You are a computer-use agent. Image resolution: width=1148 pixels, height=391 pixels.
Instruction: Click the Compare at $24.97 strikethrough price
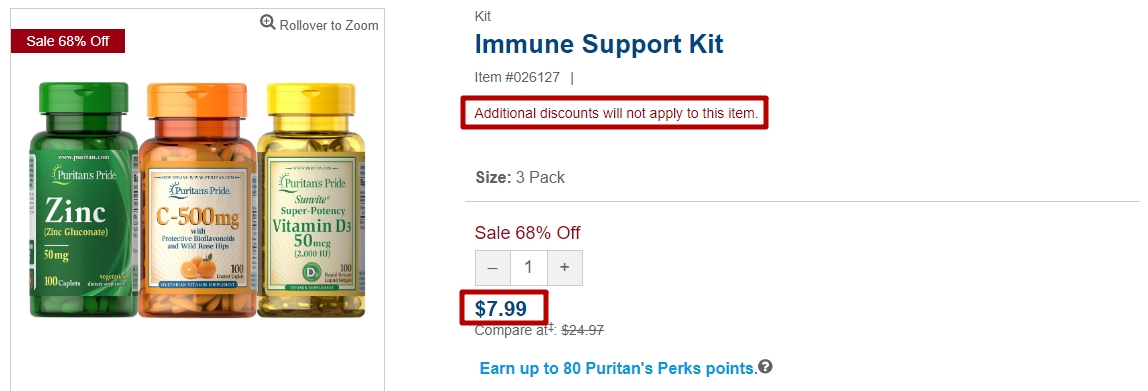pyautogui.click(x=539, y=330)
